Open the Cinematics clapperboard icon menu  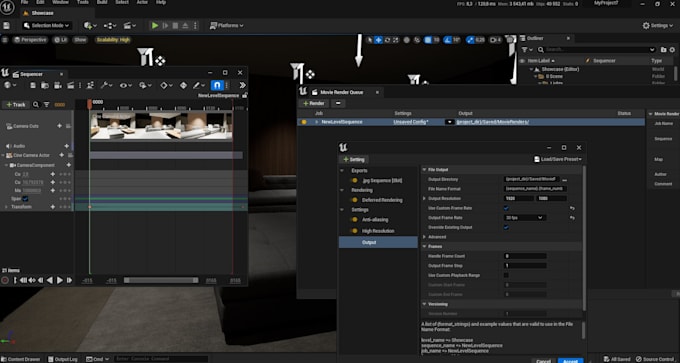pos(130,26)
